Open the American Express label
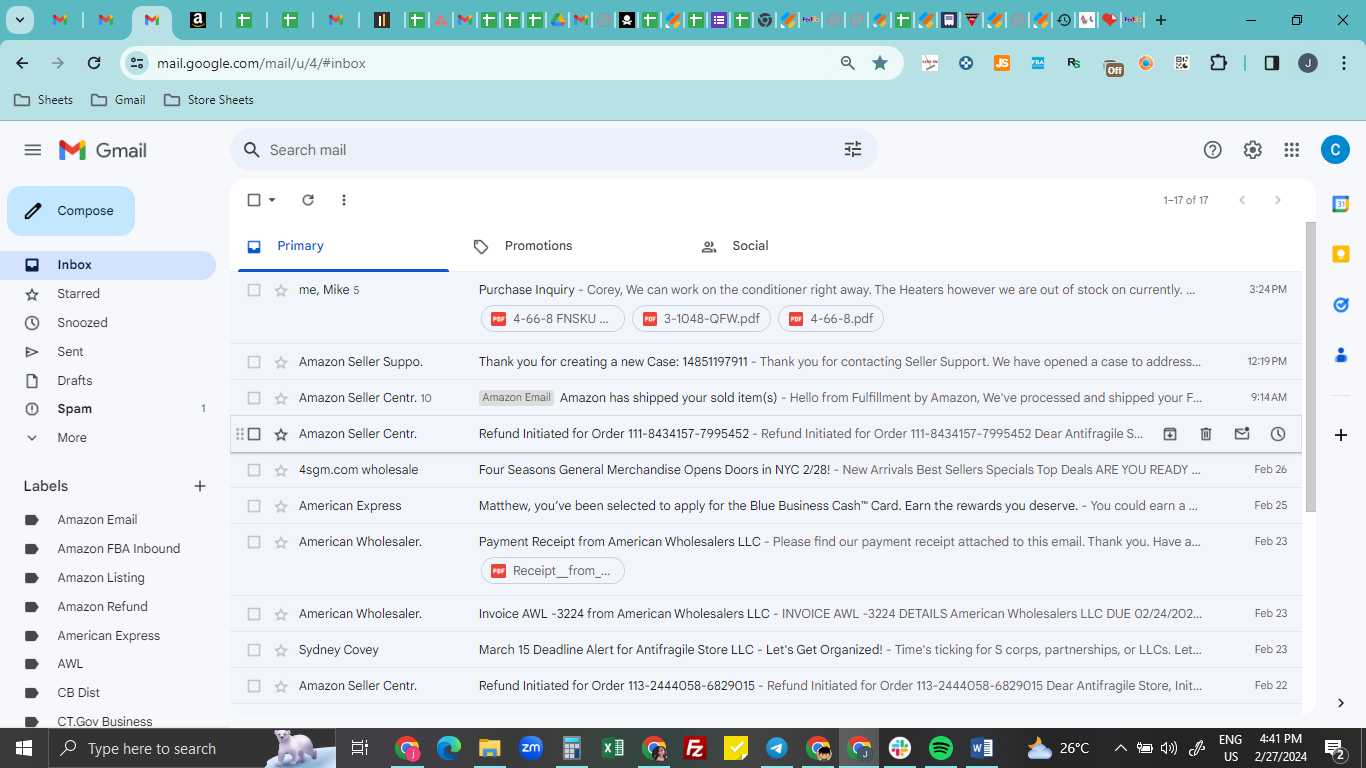 click(109, 636)
